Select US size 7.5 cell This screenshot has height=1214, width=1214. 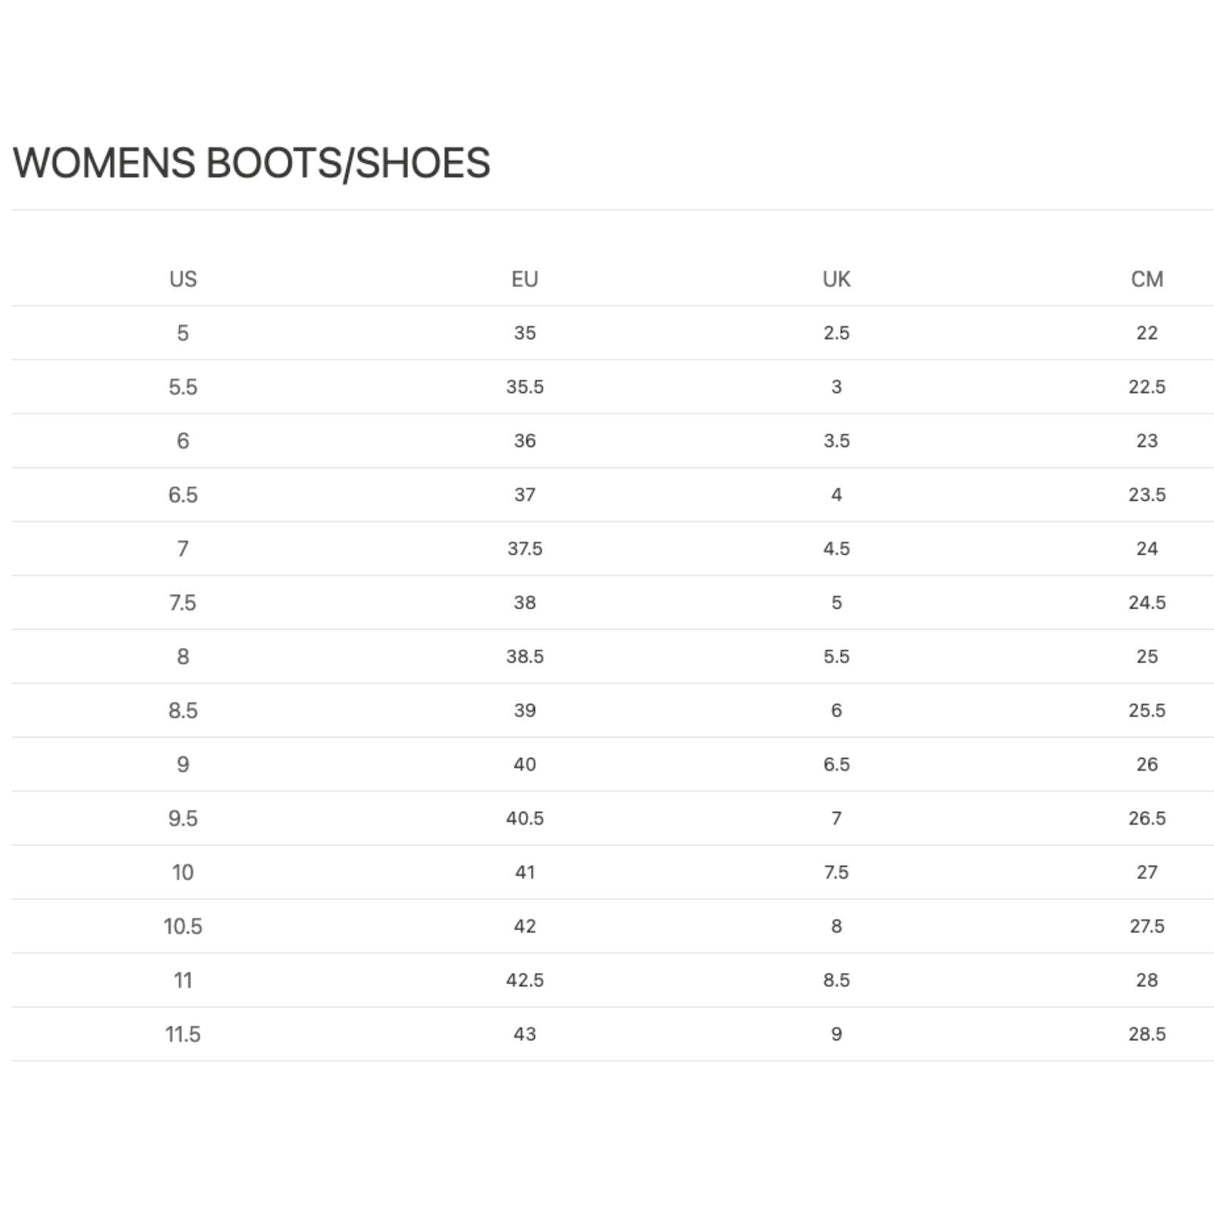(x=183, y=603)
